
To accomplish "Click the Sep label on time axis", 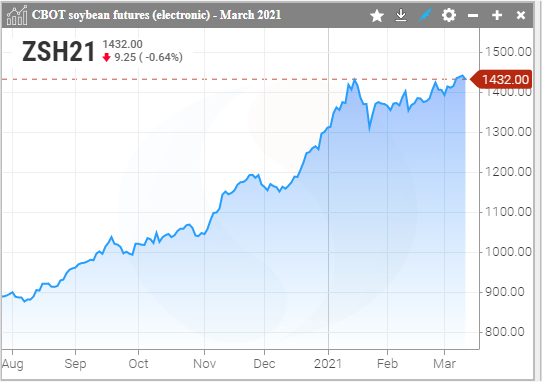I will 75,364.
